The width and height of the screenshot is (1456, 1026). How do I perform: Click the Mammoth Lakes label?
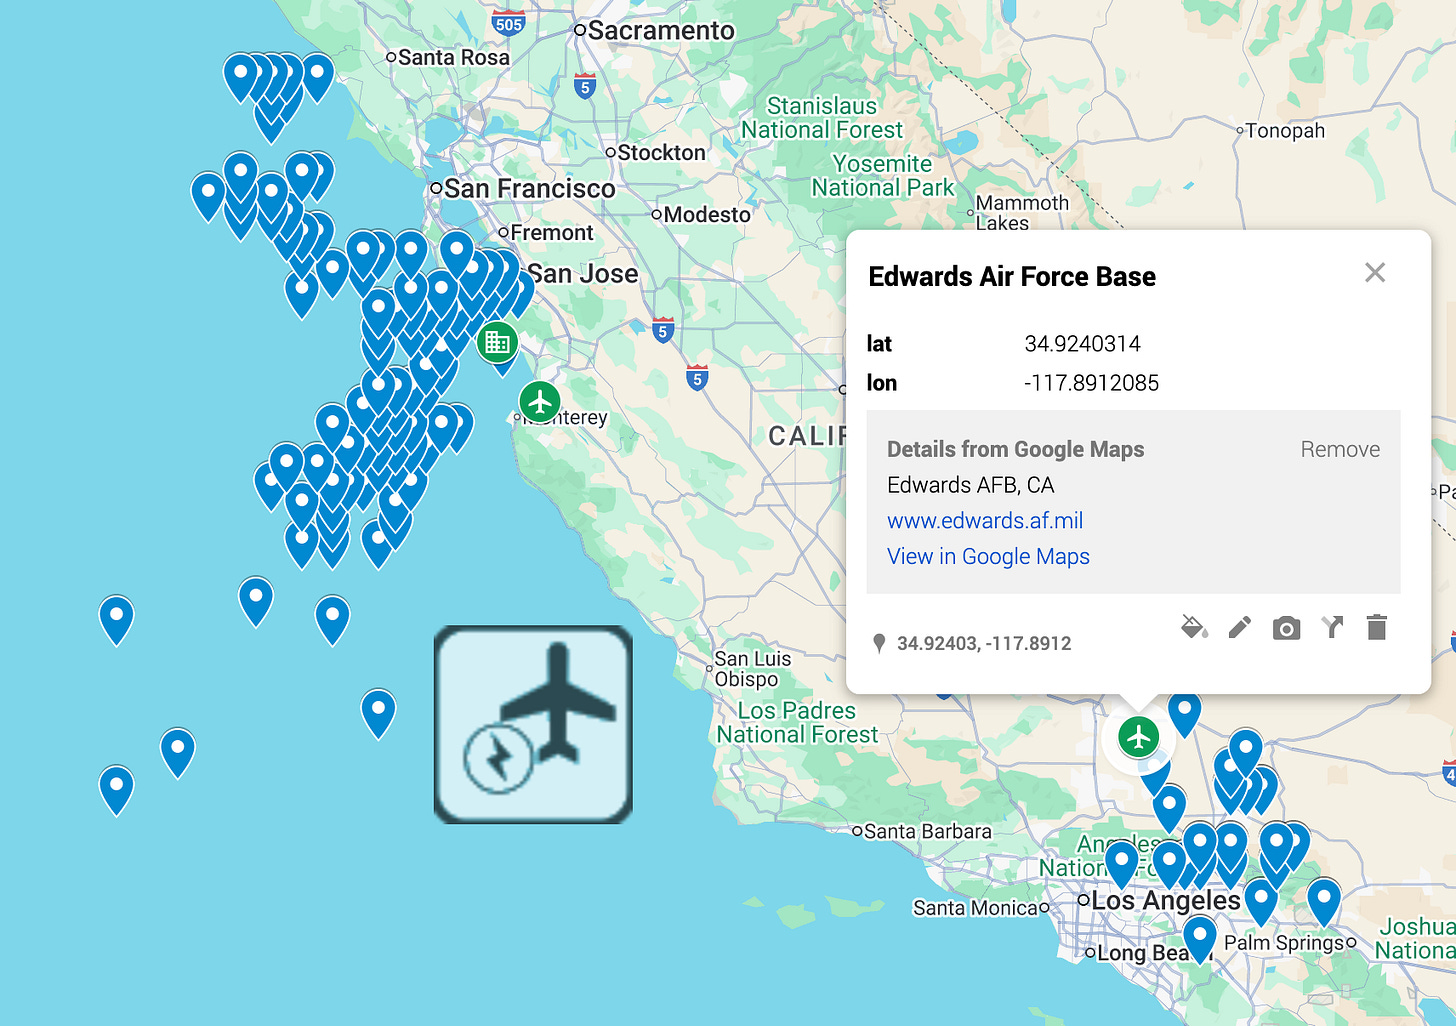[1021, 213]
